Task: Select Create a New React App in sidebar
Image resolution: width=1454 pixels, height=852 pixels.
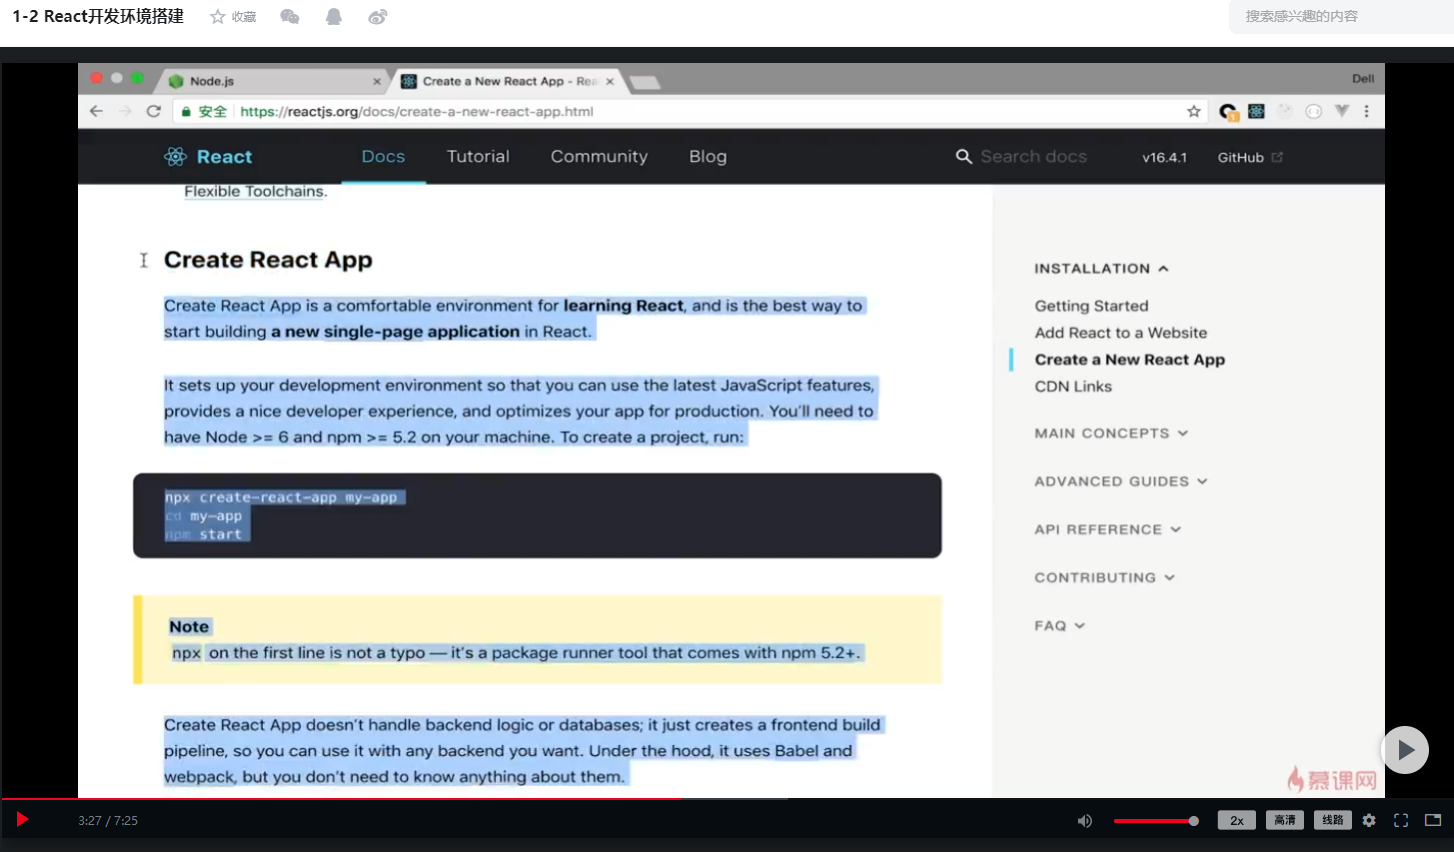Action: [x=1129, y=360]
